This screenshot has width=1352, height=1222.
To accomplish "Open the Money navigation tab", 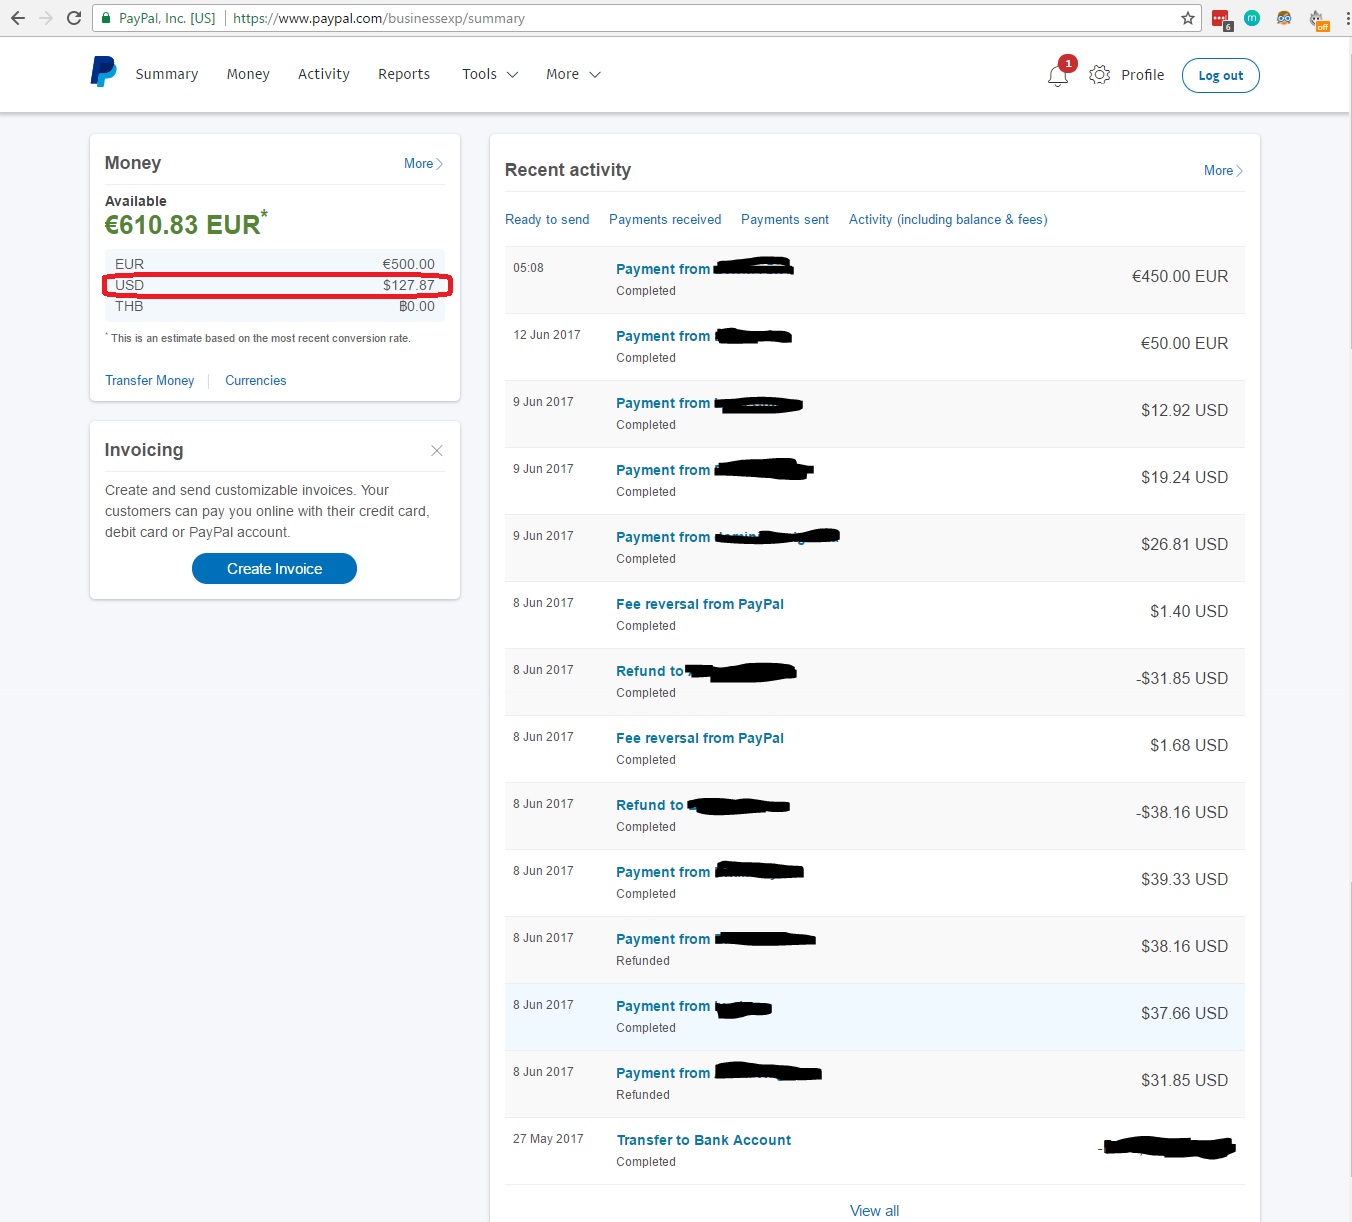I will 248,74.
